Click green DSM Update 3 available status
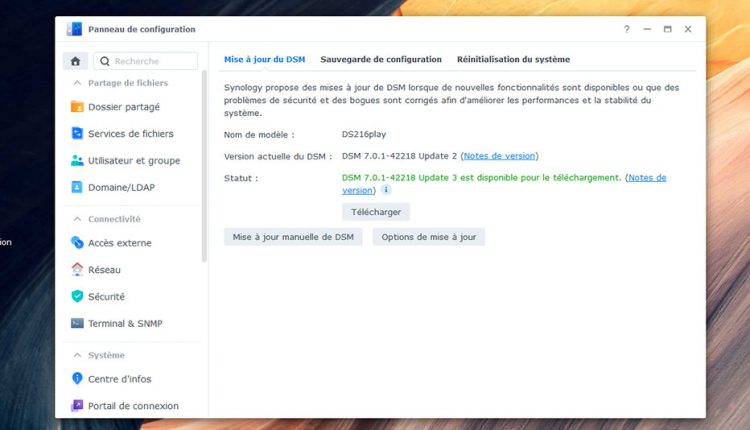Viewport: 750px width, 430px height. 481,177
